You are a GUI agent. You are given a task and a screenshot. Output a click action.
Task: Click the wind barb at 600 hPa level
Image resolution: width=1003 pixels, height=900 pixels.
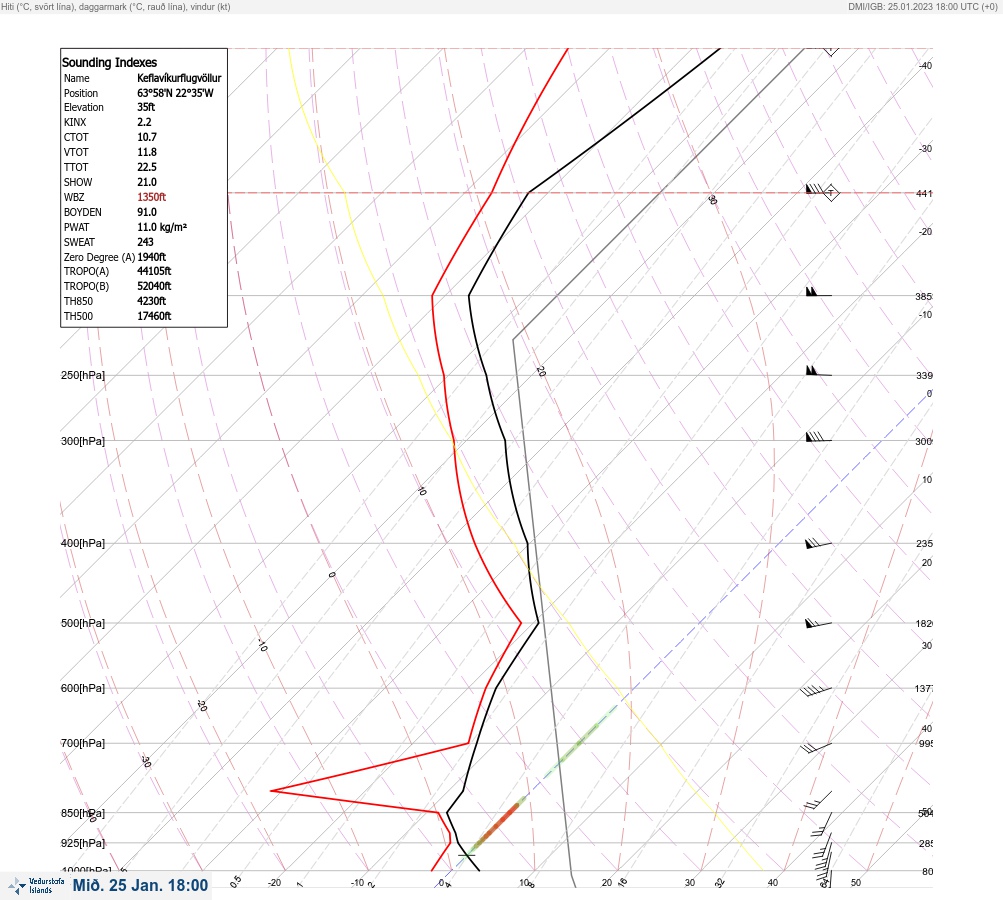(816, 690)
